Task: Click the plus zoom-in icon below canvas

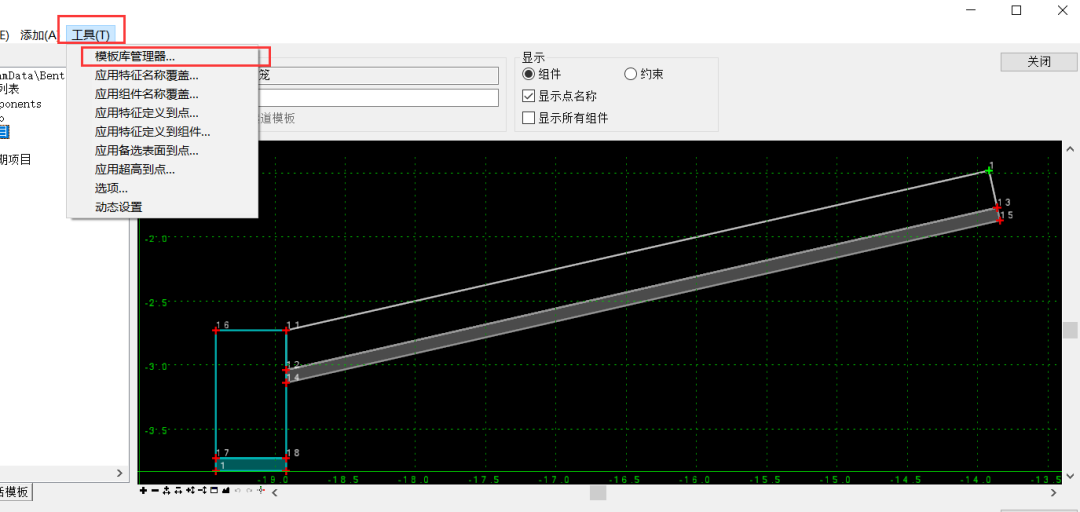Action: [x=143, y=490]
